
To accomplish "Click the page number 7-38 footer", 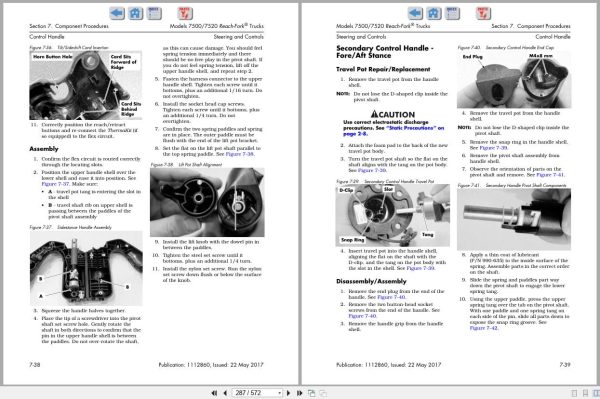I will tap(35, 365).
